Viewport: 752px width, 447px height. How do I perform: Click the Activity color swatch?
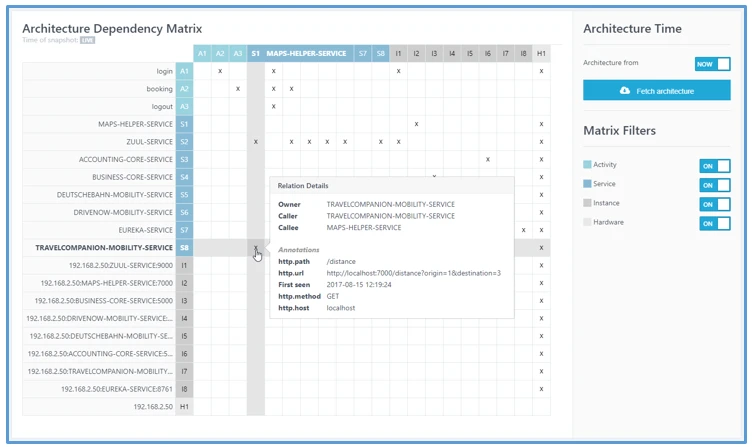[587, 165]
